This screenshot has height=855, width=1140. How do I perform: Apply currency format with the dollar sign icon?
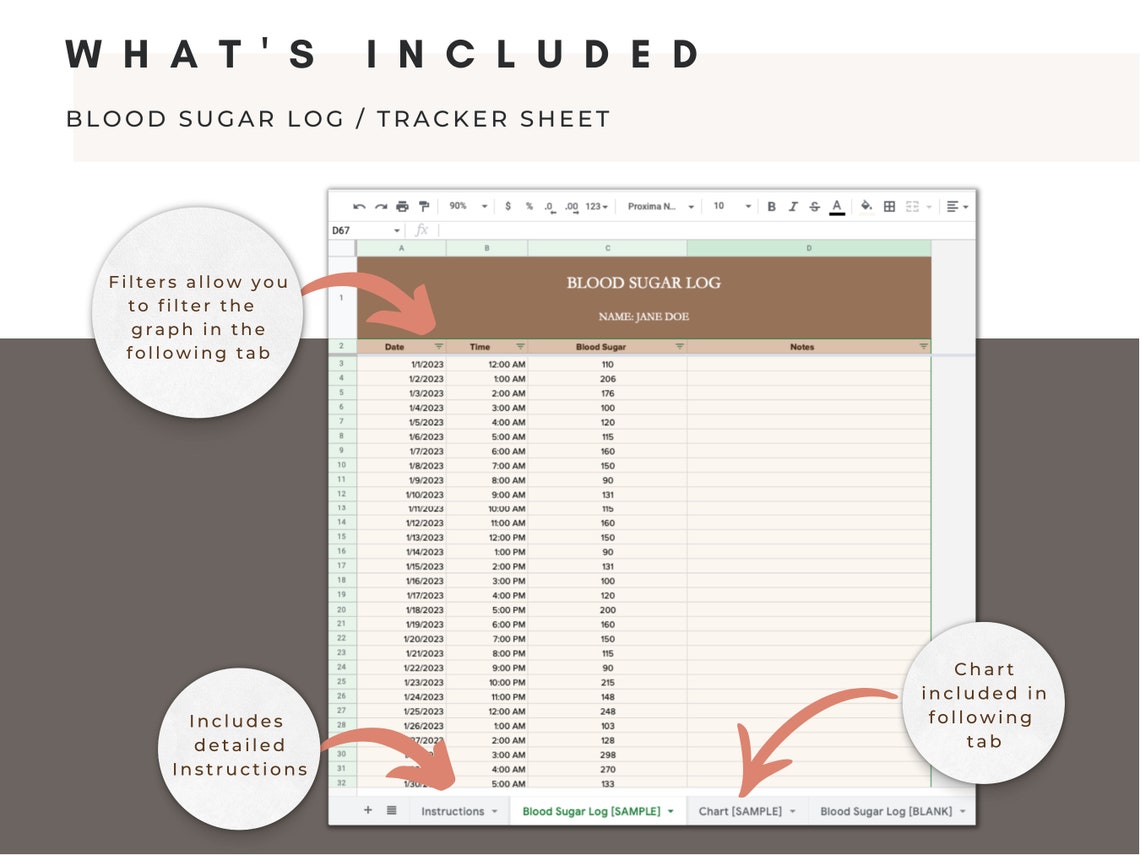click(508, 206)
